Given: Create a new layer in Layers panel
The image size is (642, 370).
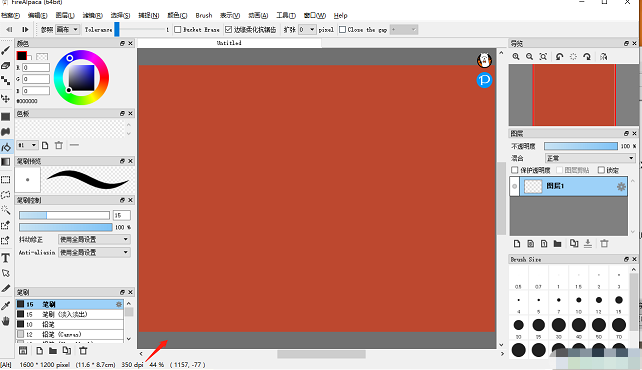Looking at the screenshot, I should point(517,244).
